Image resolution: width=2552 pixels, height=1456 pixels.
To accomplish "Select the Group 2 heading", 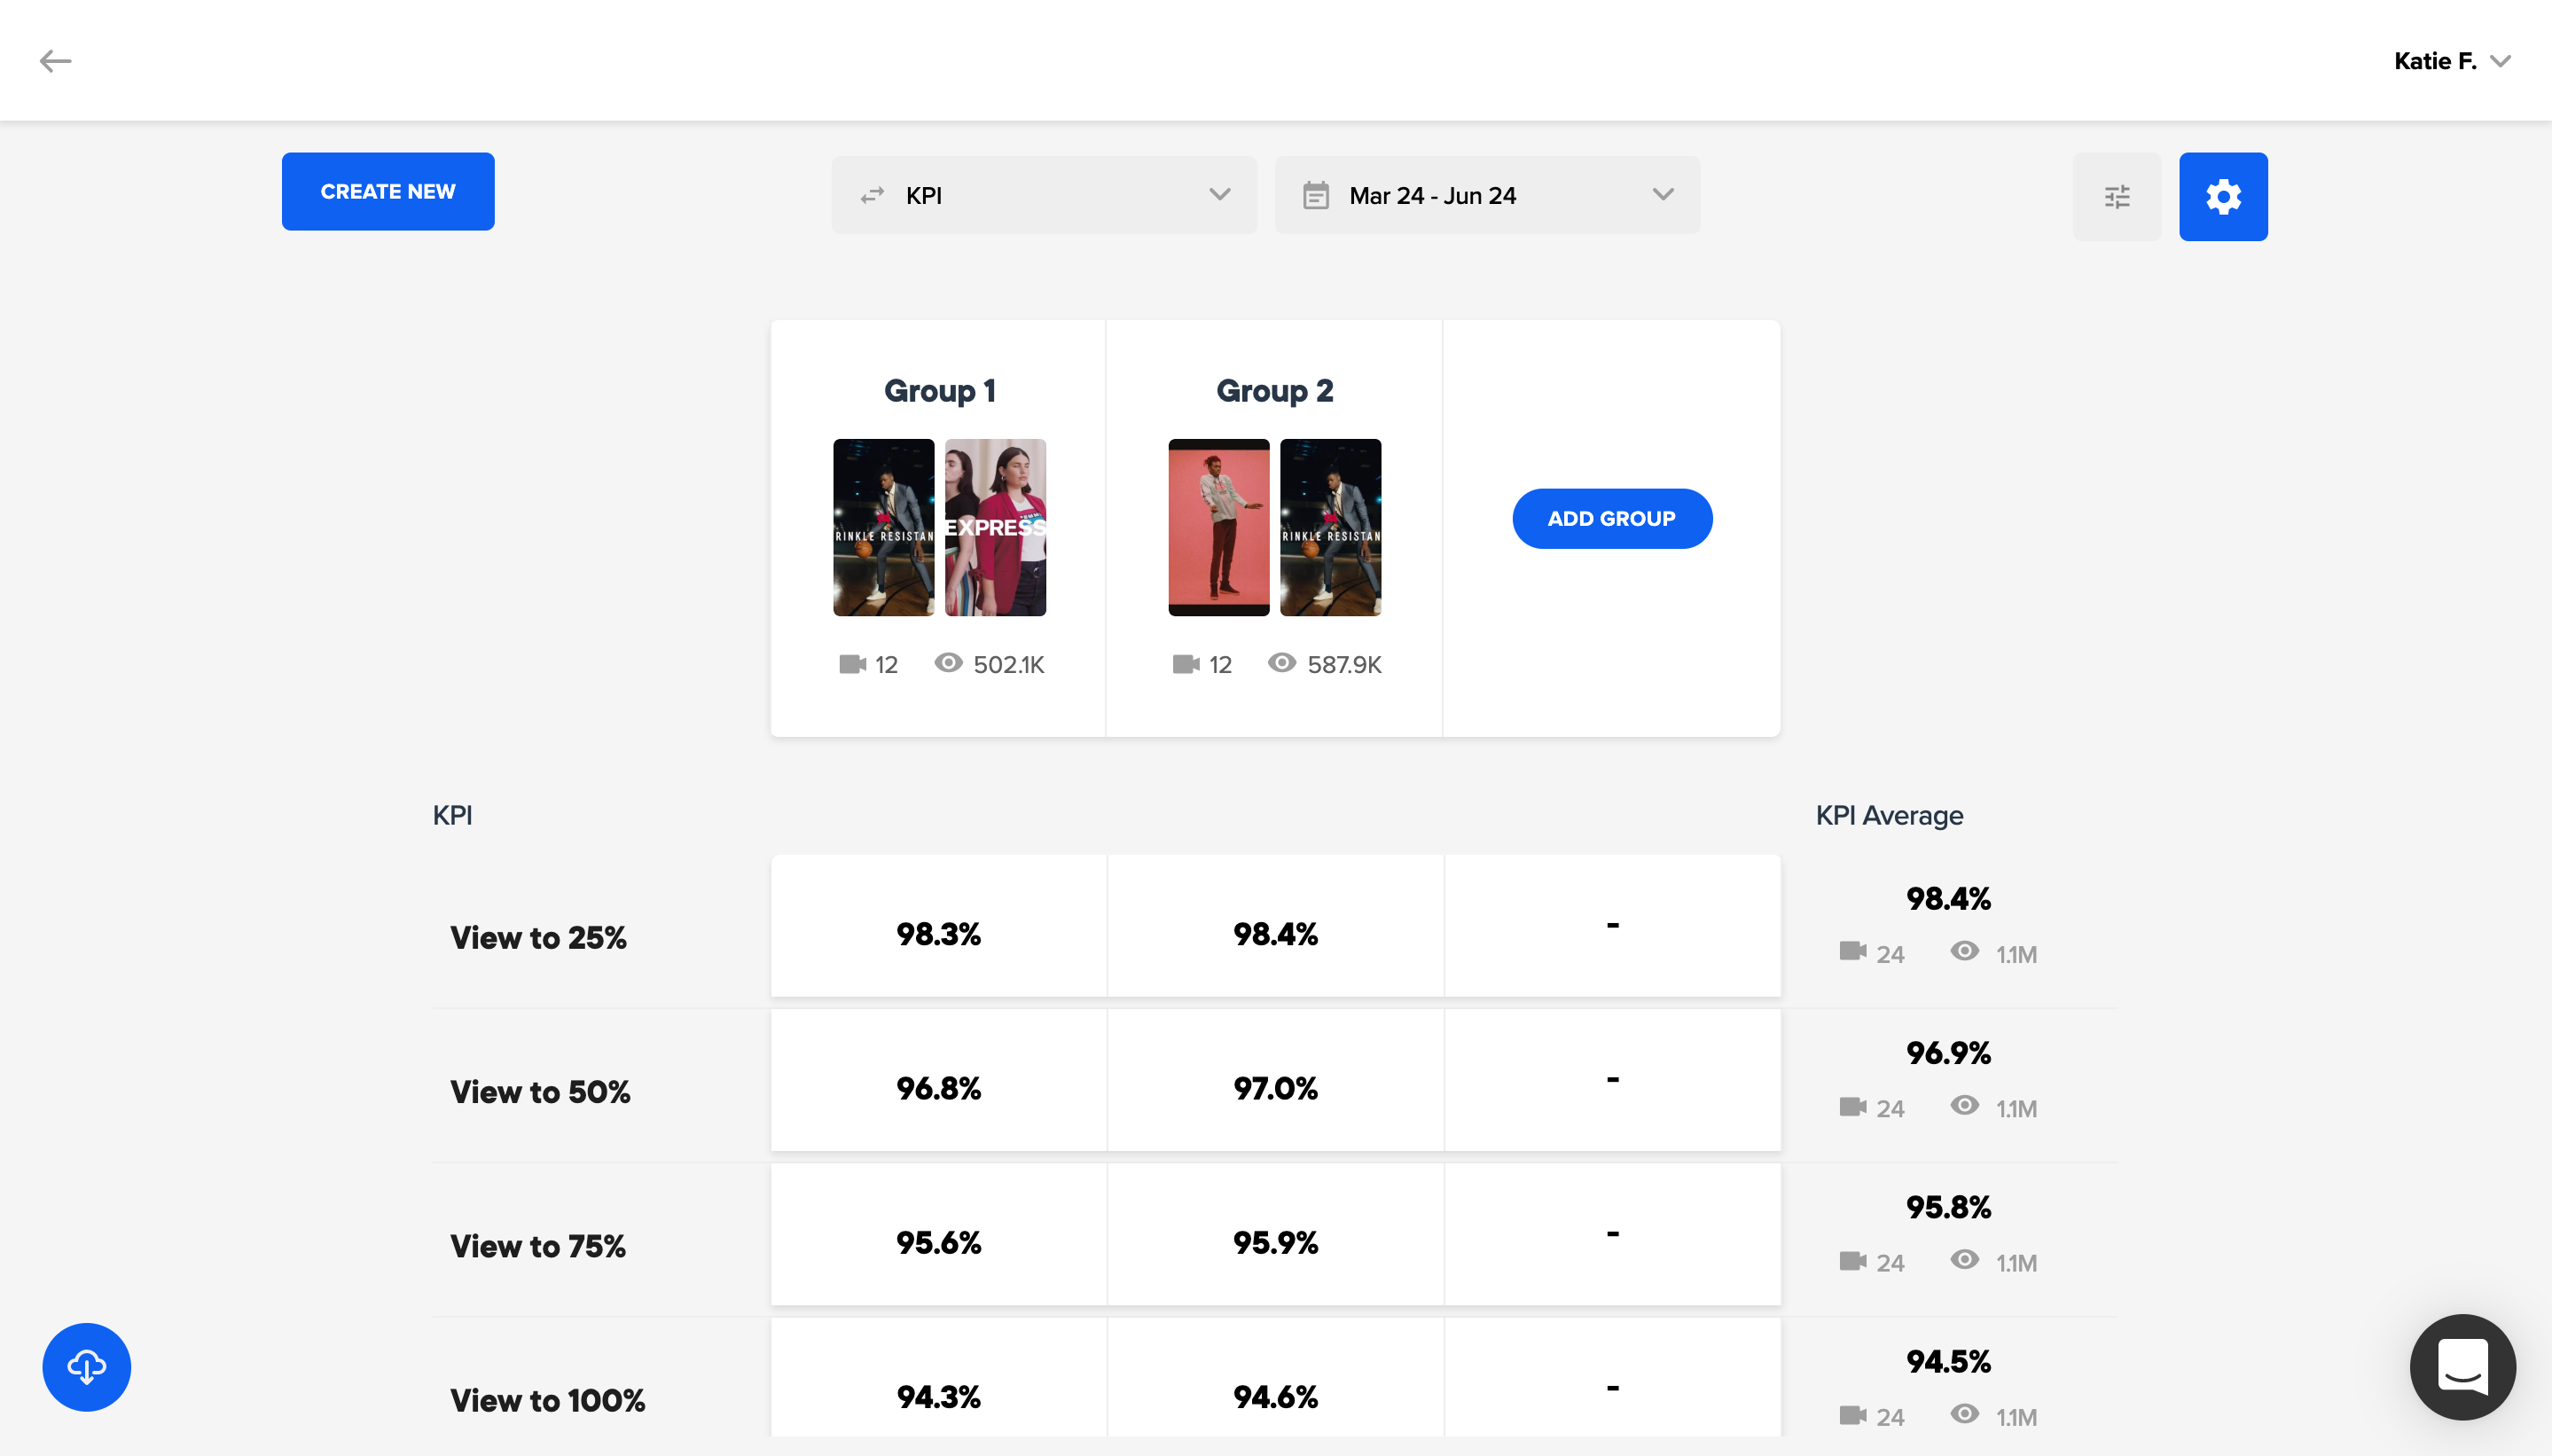I will [1274, 390].
